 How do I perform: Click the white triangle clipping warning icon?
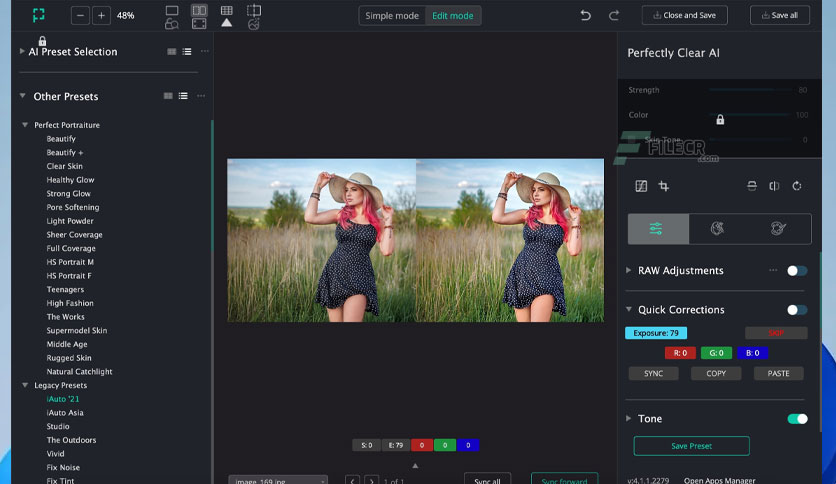coord(227,22)
